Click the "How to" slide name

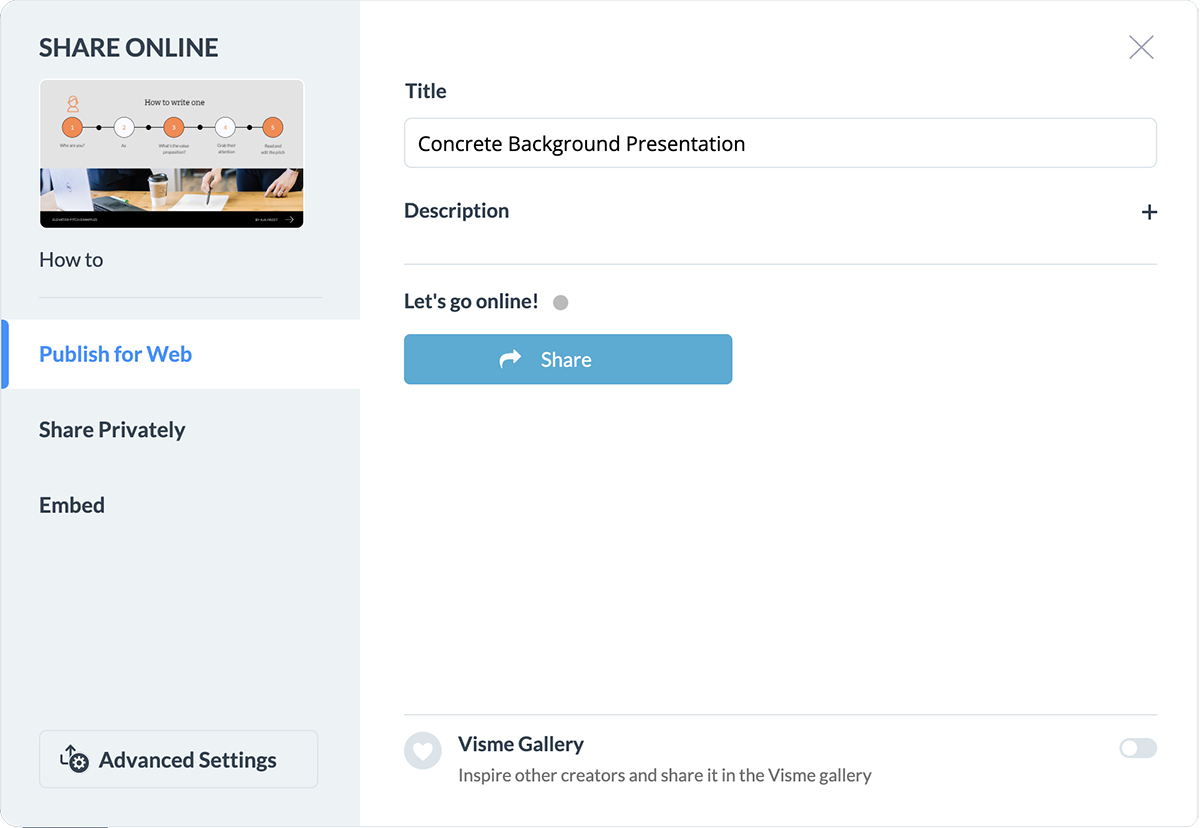tap(71, 260)
